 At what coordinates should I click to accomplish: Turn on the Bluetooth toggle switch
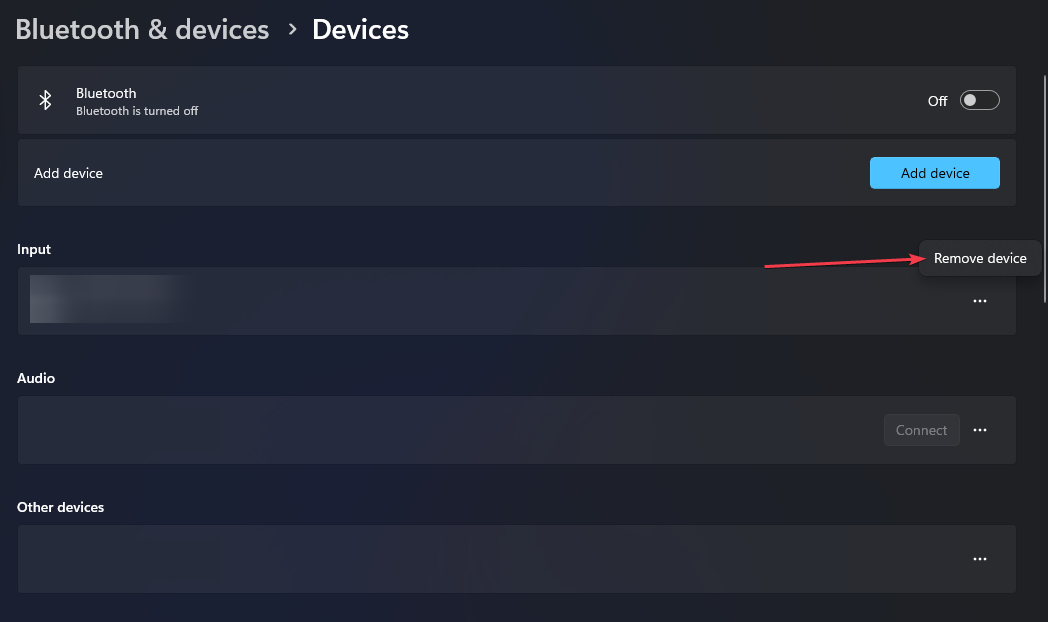tap(980, 100)
